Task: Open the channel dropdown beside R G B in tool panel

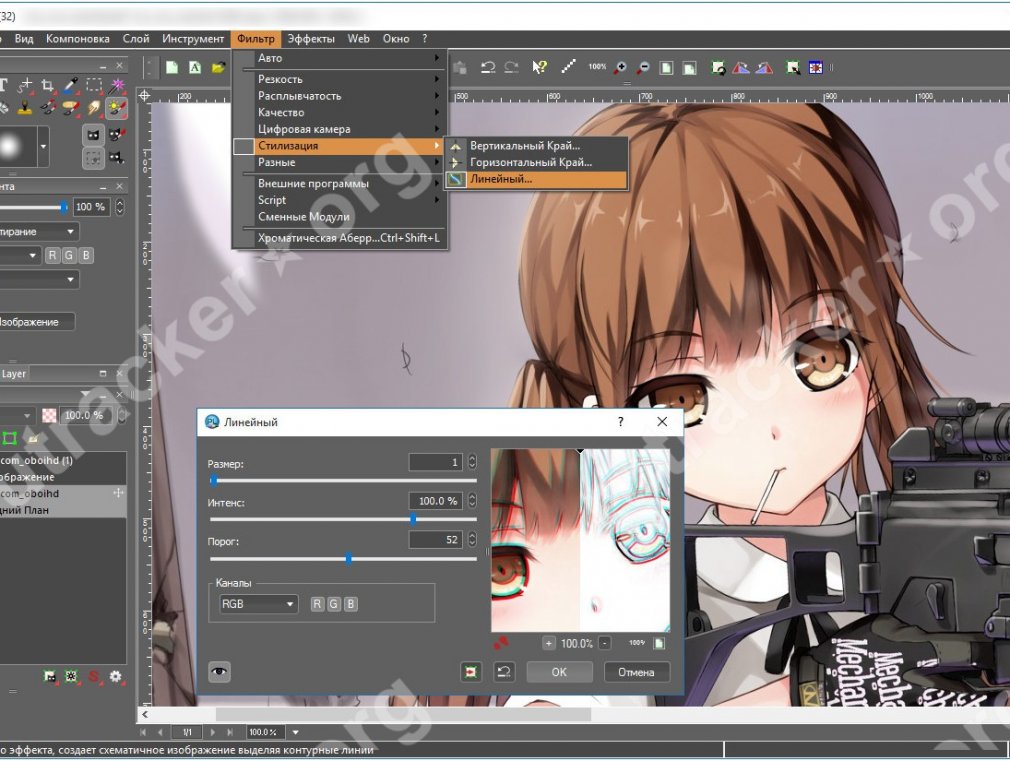Action: coord(19,255)
